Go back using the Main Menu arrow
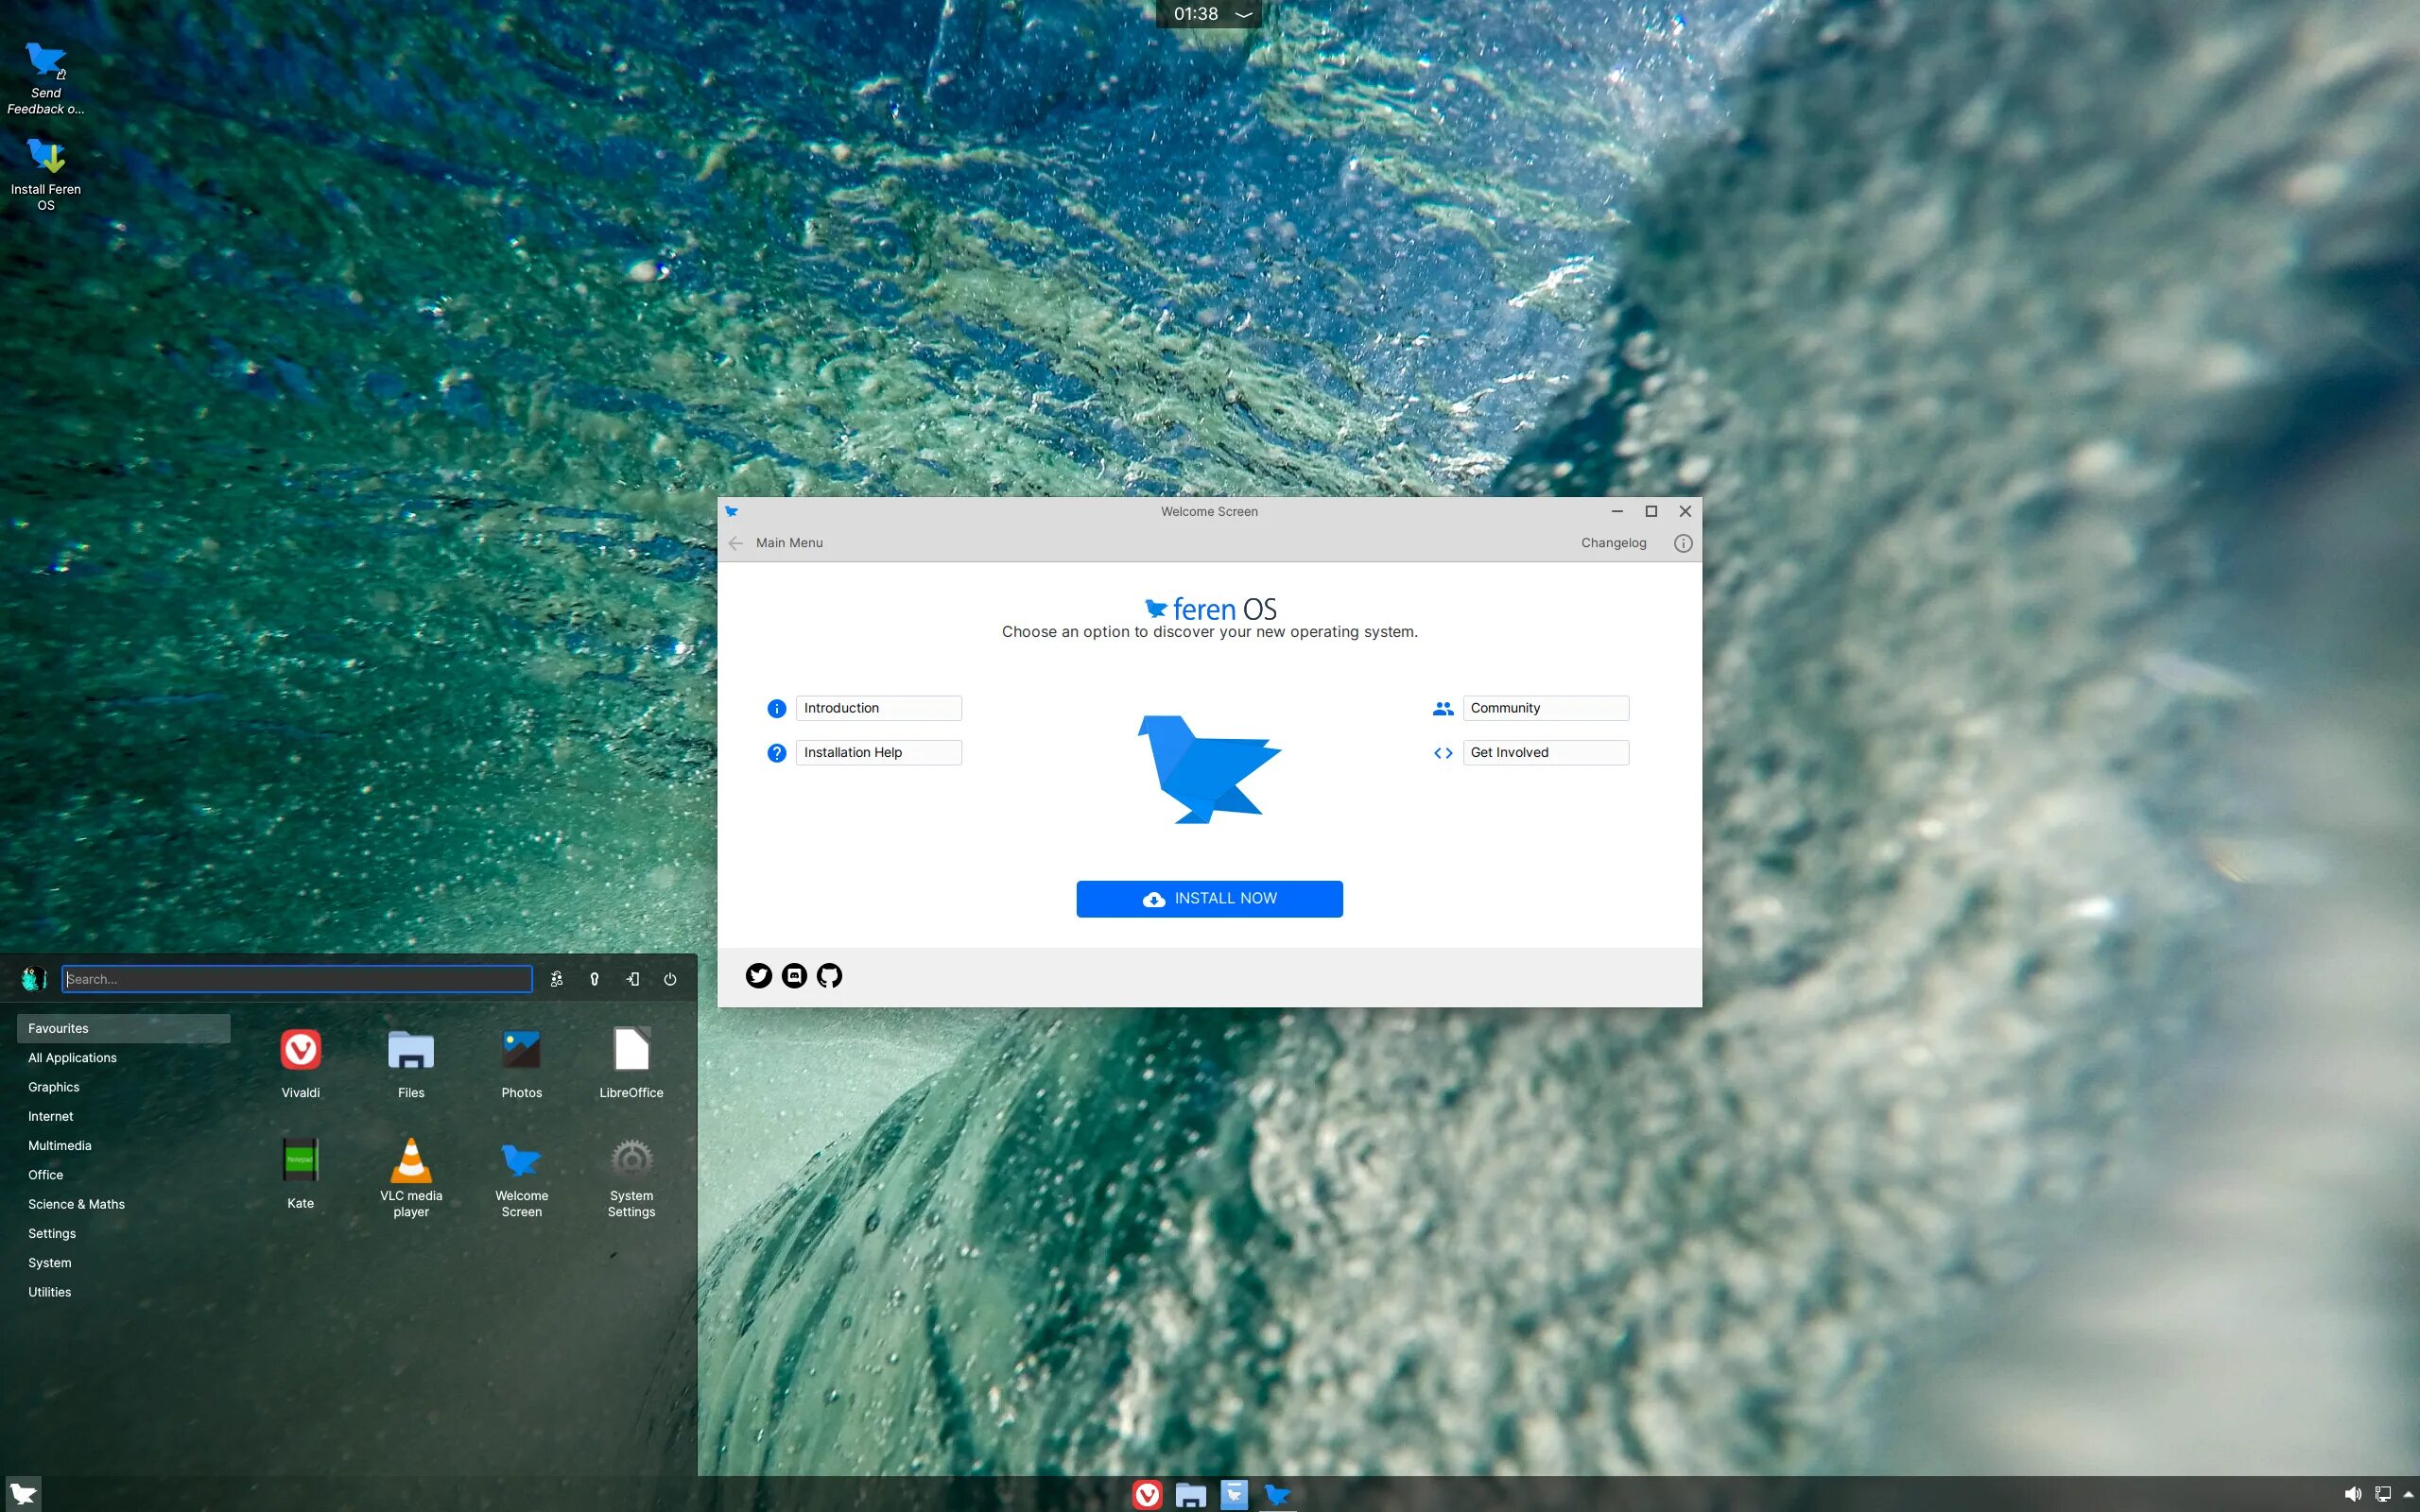 [x=736, y=543]
